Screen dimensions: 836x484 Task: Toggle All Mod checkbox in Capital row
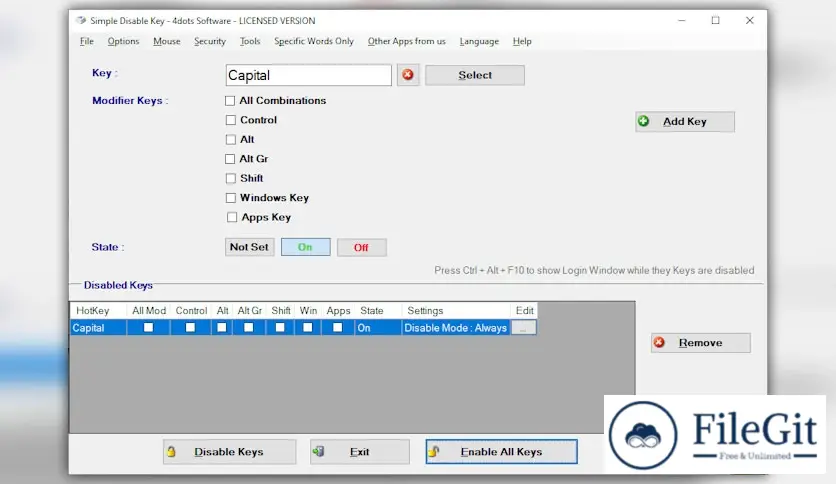pyautogui.click(x=148, y=327)
